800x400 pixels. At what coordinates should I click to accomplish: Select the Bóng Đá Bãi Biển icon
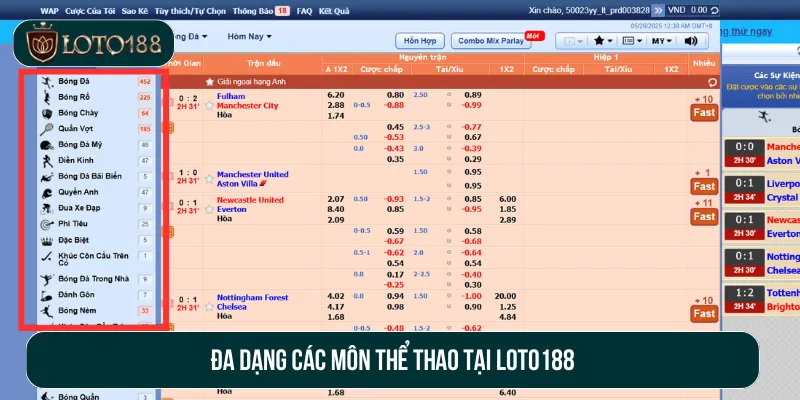(x=47, y=177)
